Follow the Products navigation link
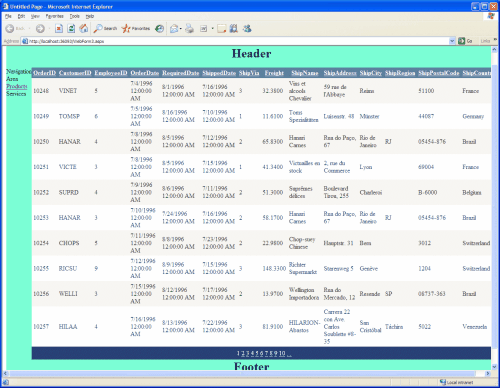 (16, 86)
